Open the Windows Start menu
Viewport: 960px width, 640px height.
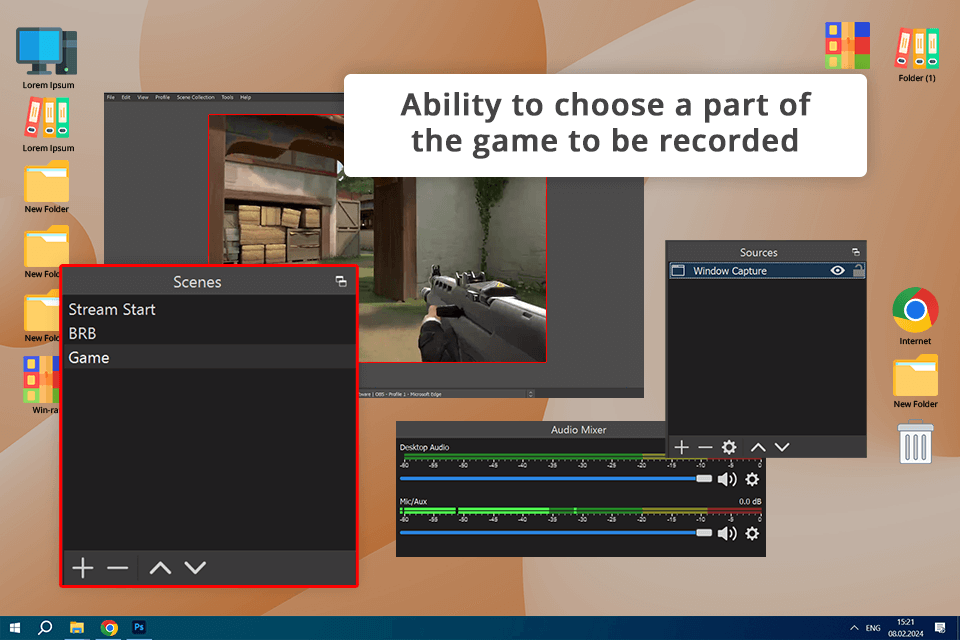[x=15, y=628]
